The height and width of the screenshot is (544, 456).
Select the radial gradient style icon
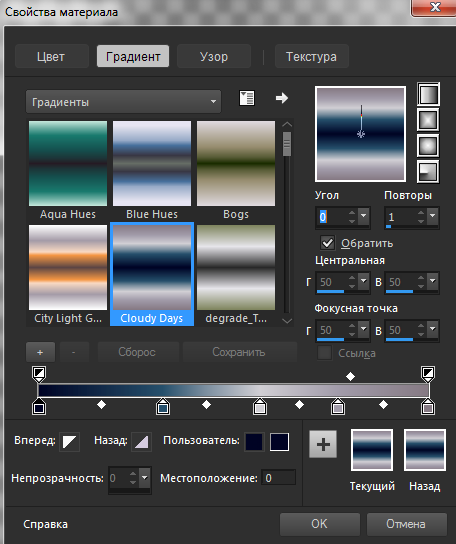click(x=428, y=171)
